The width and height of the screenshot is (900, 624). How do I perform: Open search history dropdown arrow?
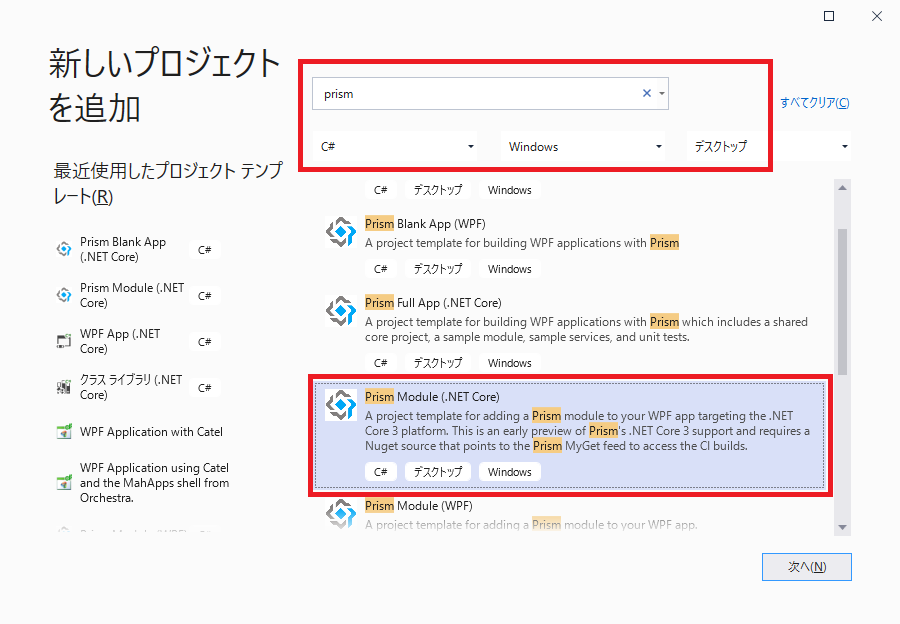tap(662, 93)
